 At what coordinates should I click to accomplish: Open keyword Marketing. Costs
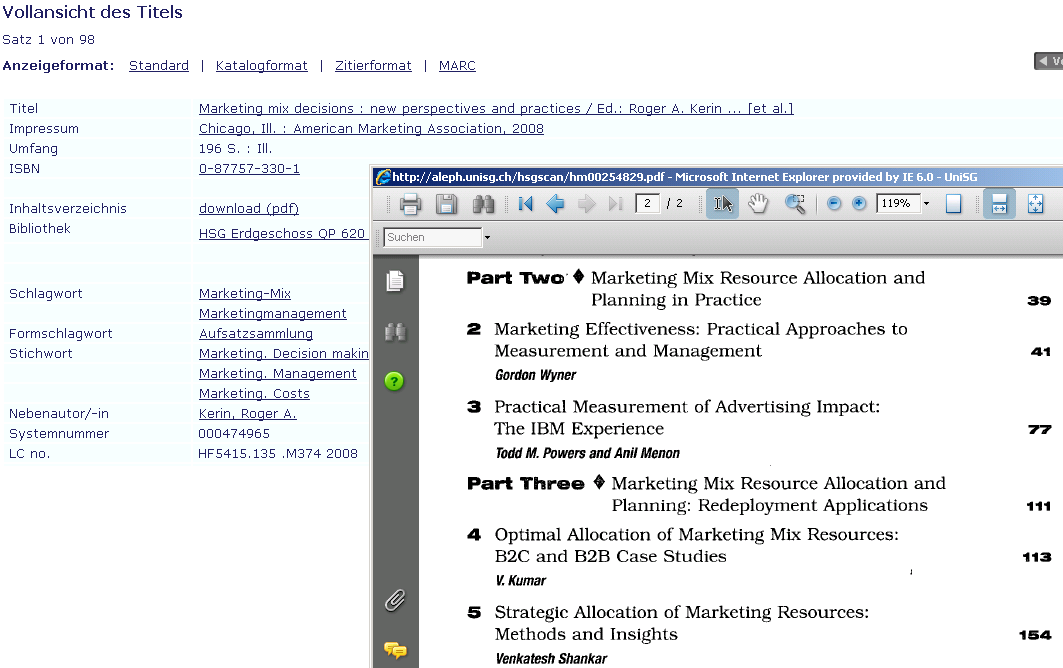pos(254,394)
